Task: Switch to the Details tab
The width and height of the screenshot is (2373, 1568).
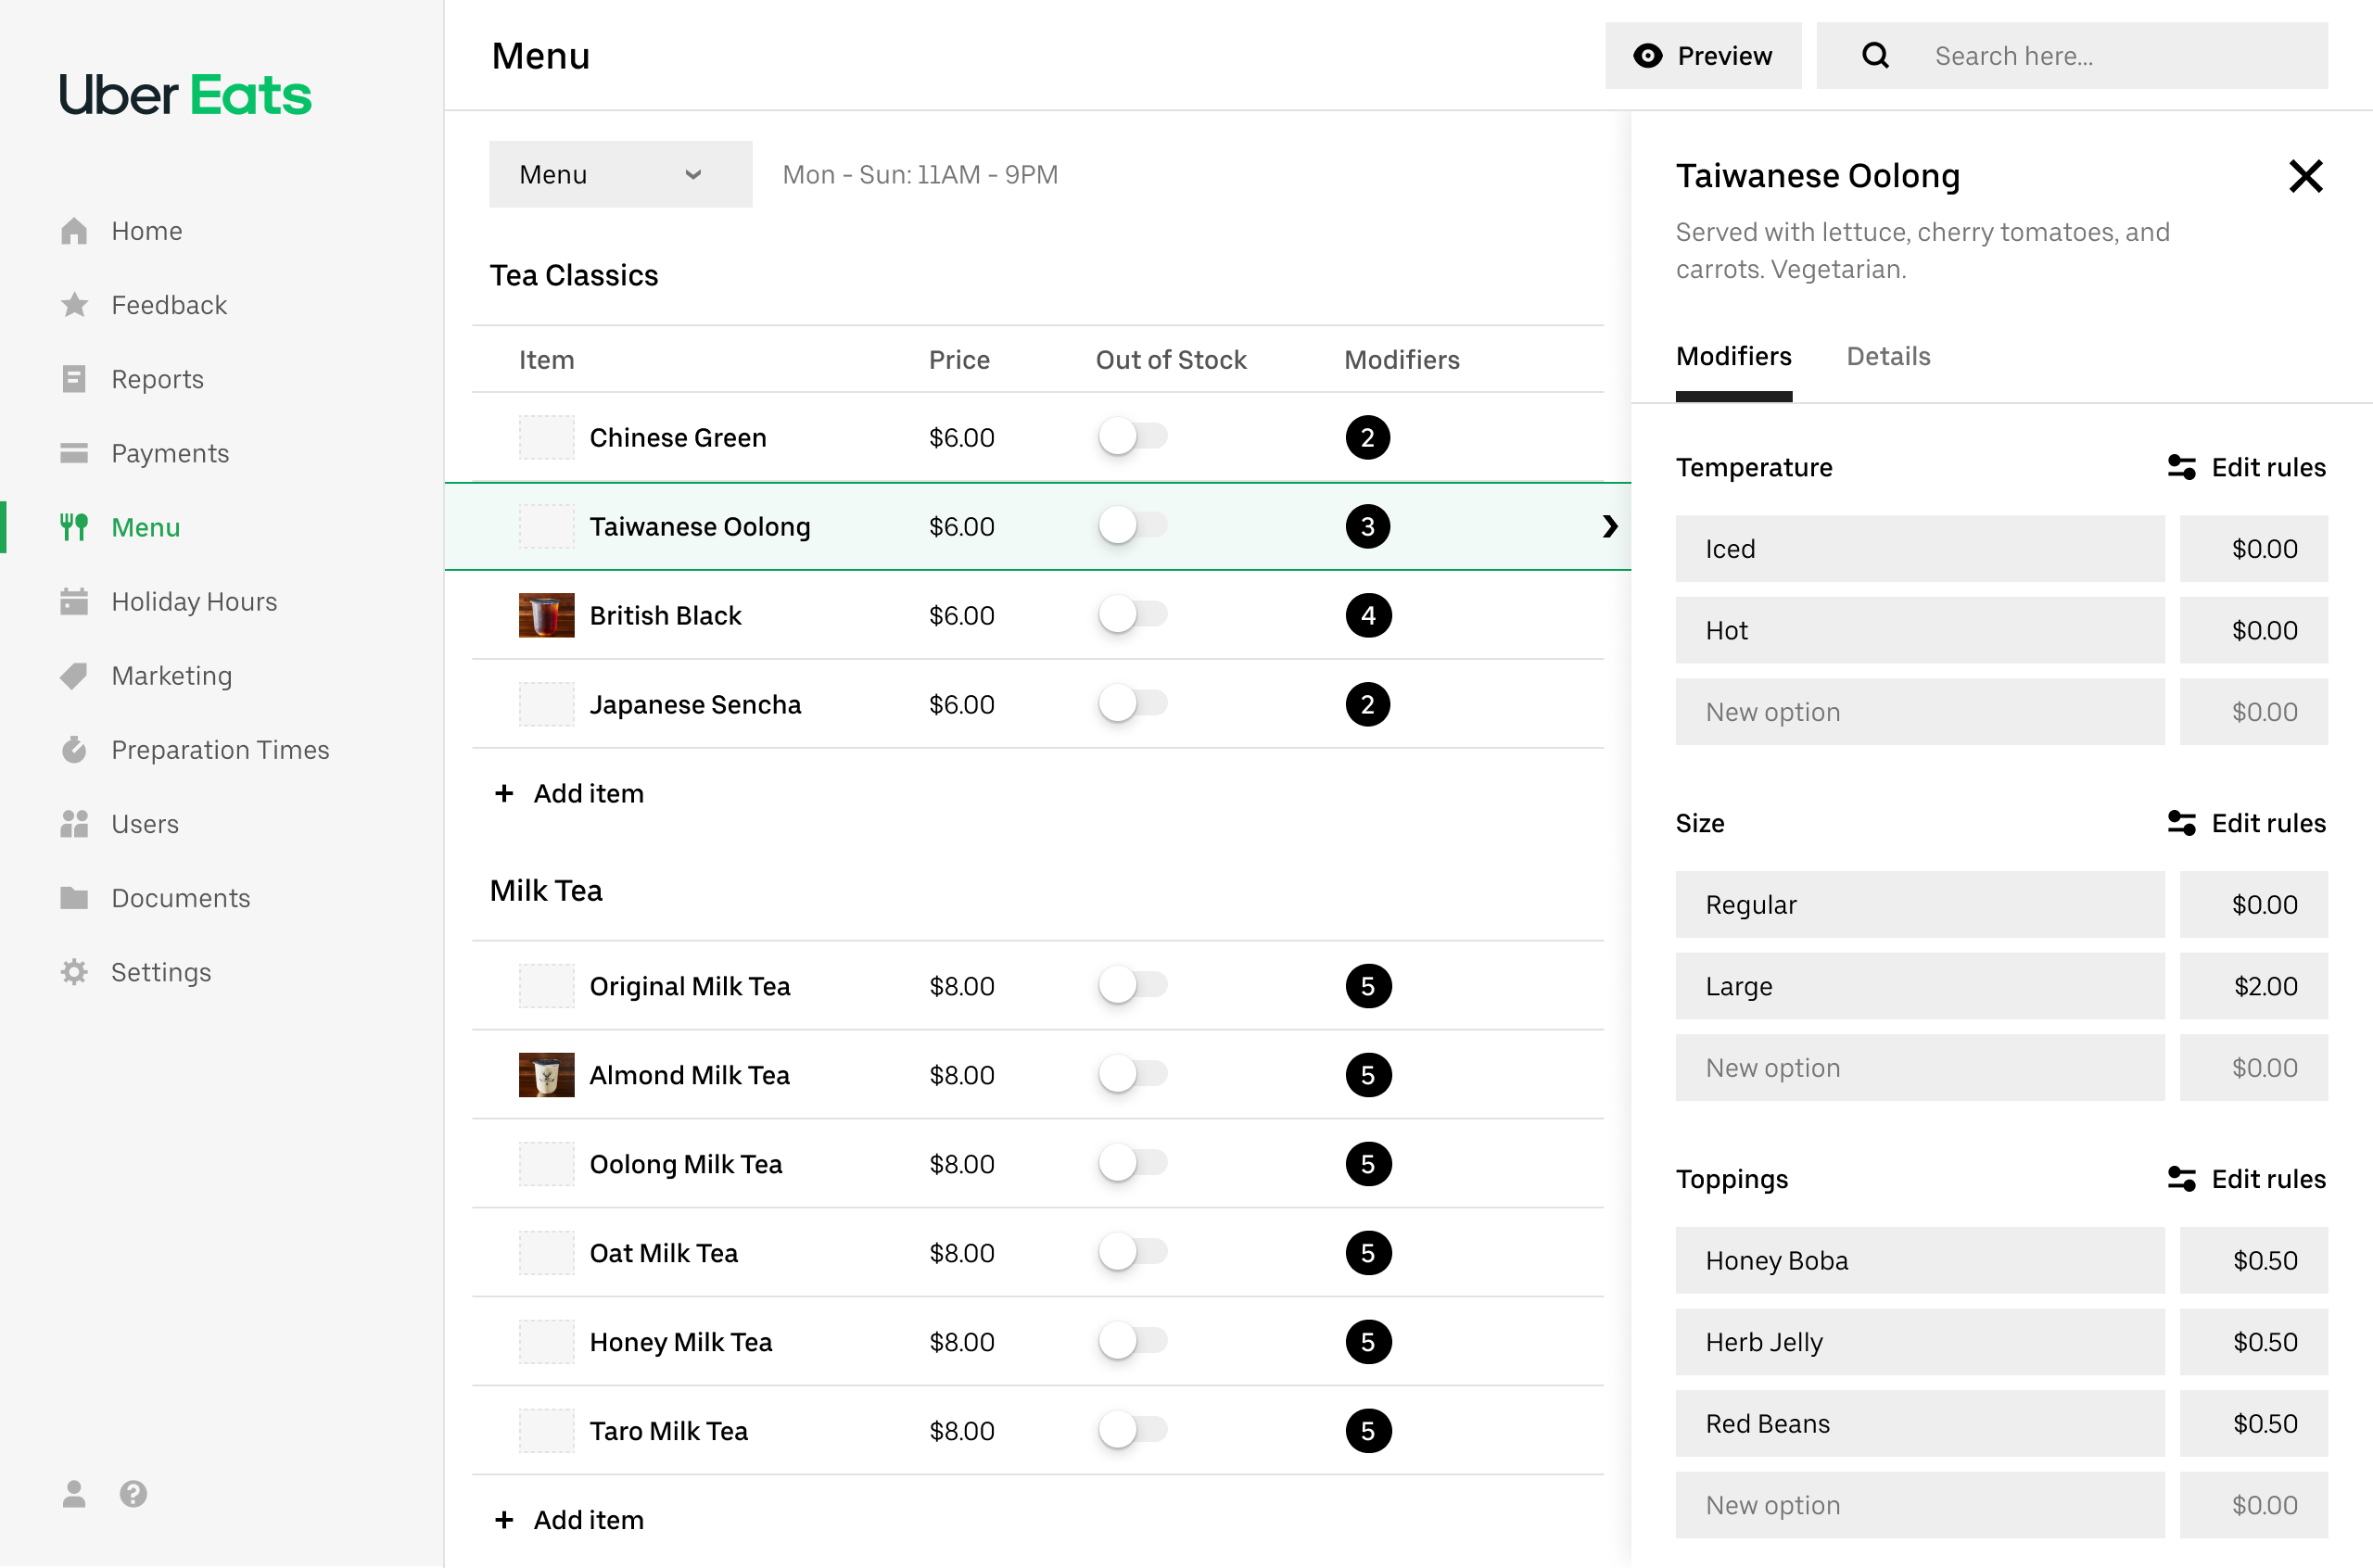Action: pos(1888,356)
